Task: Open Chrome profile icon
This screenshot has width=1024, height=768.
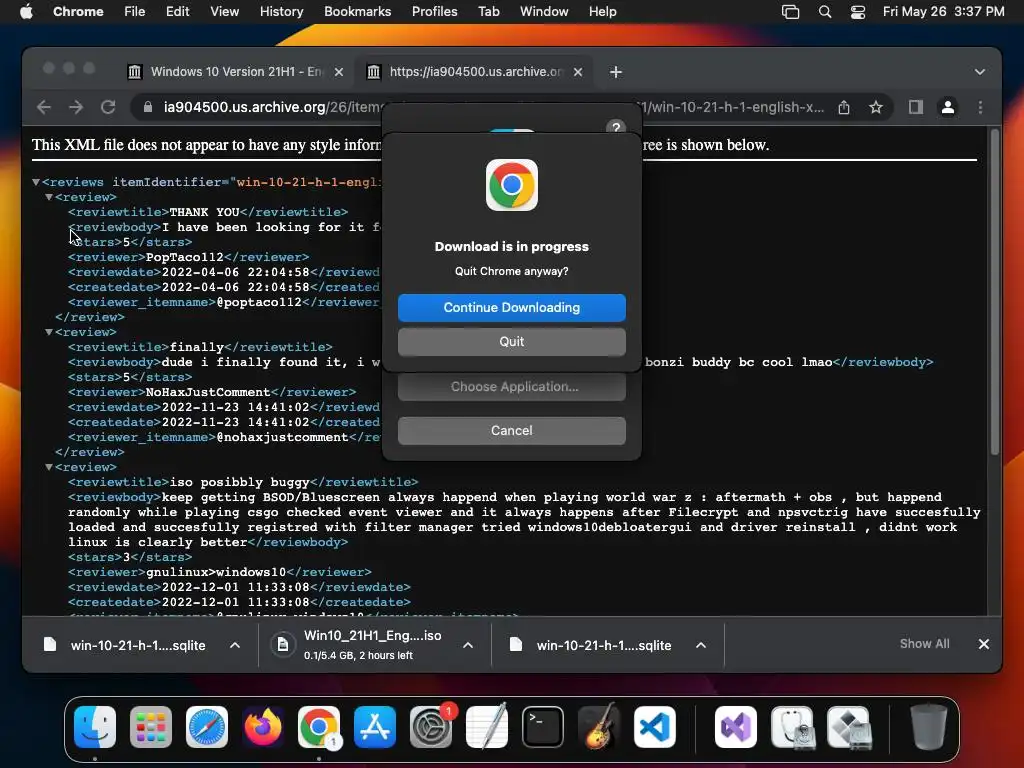Action: pyautogui.click(x=948, y=107)
